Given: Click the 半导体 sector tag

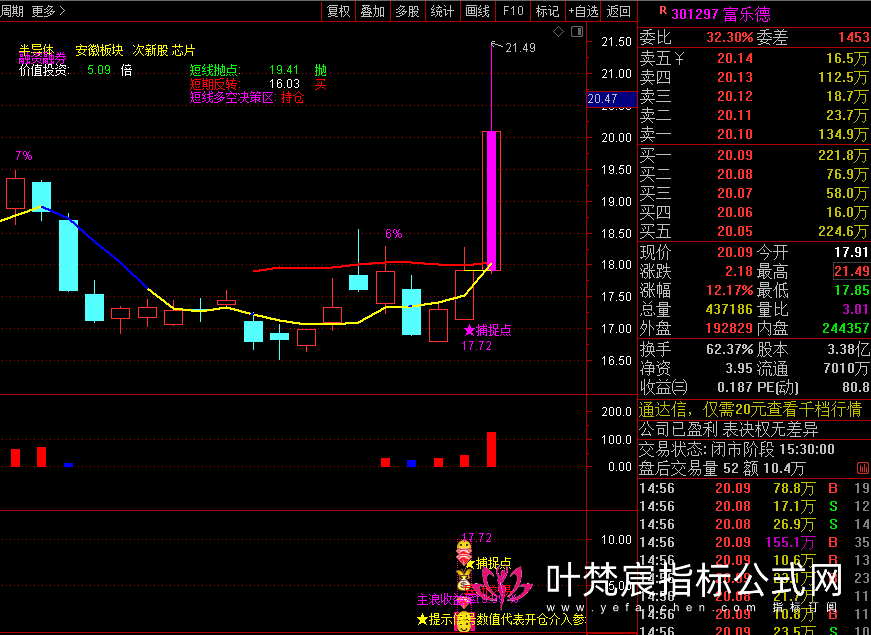Looking at the screenshot, I should point(37,49).
